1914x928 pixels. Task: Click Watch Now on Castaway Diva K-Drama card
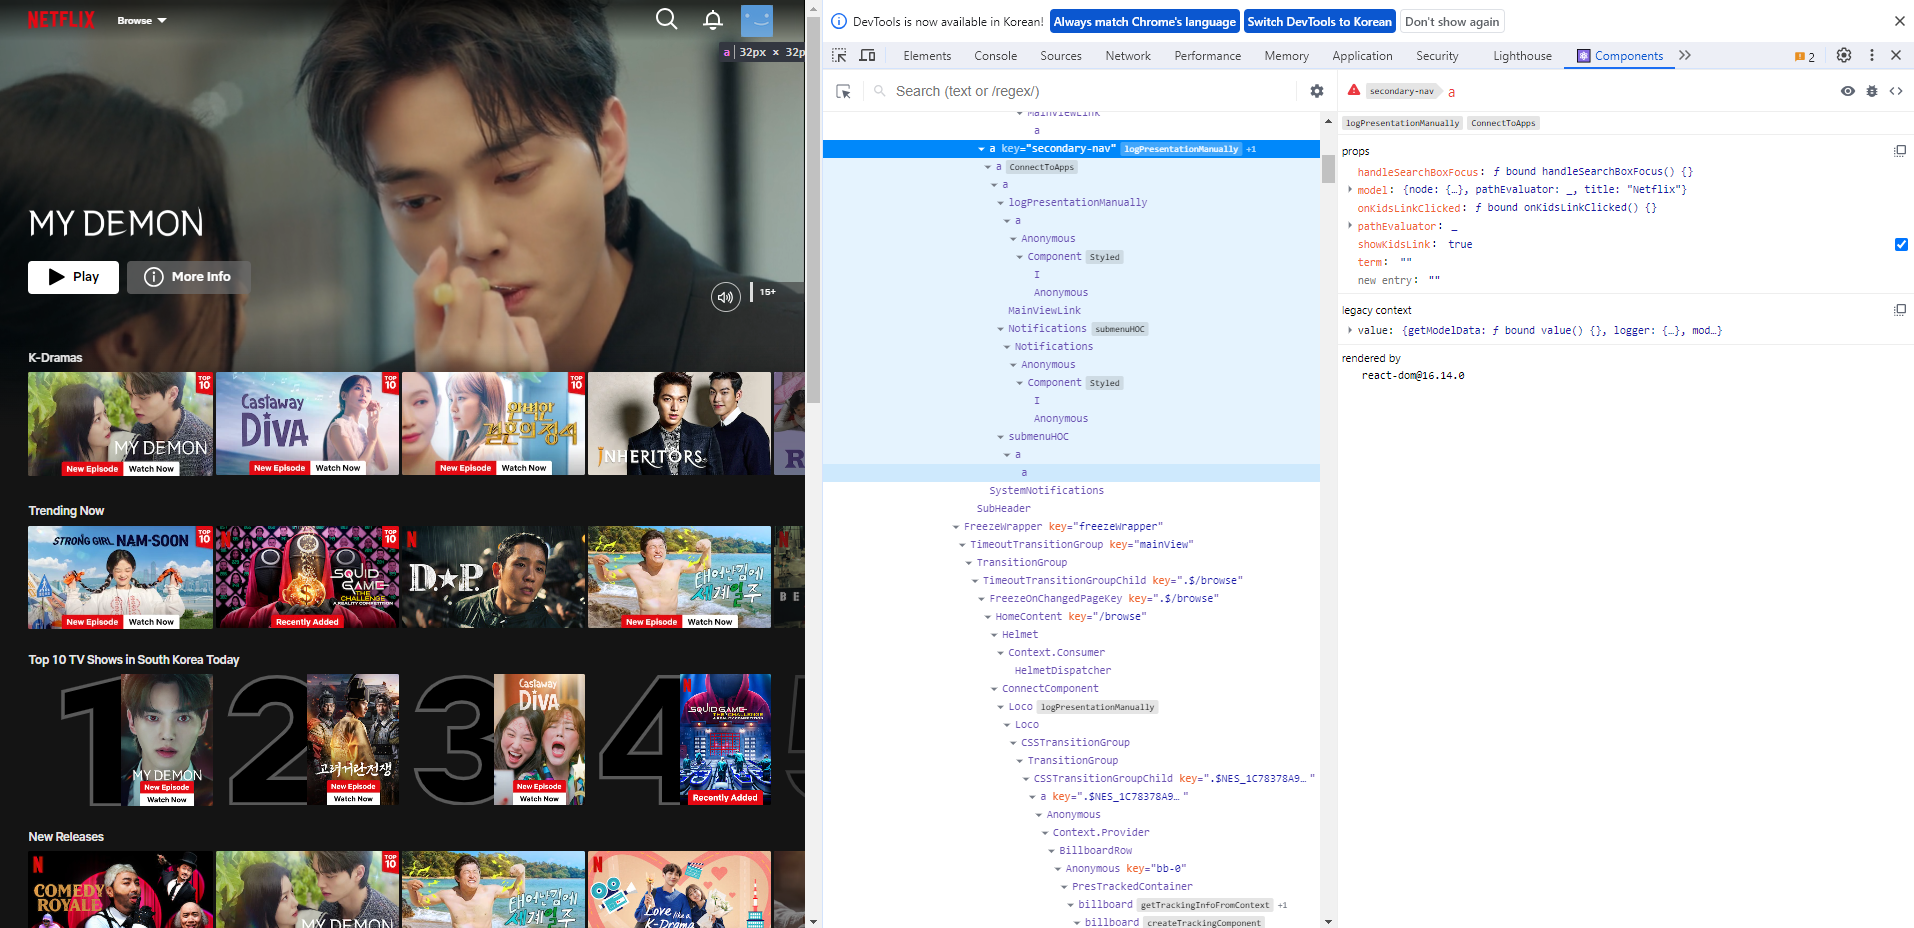(x=337, y=468)
